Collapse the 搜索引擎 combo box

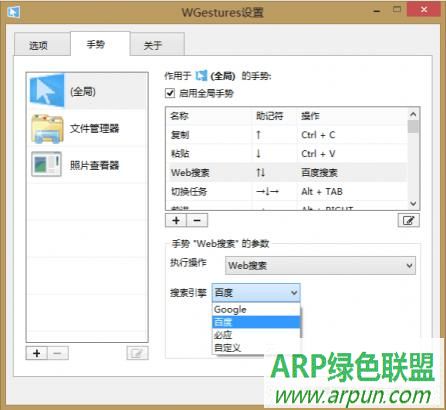[256, 293]
